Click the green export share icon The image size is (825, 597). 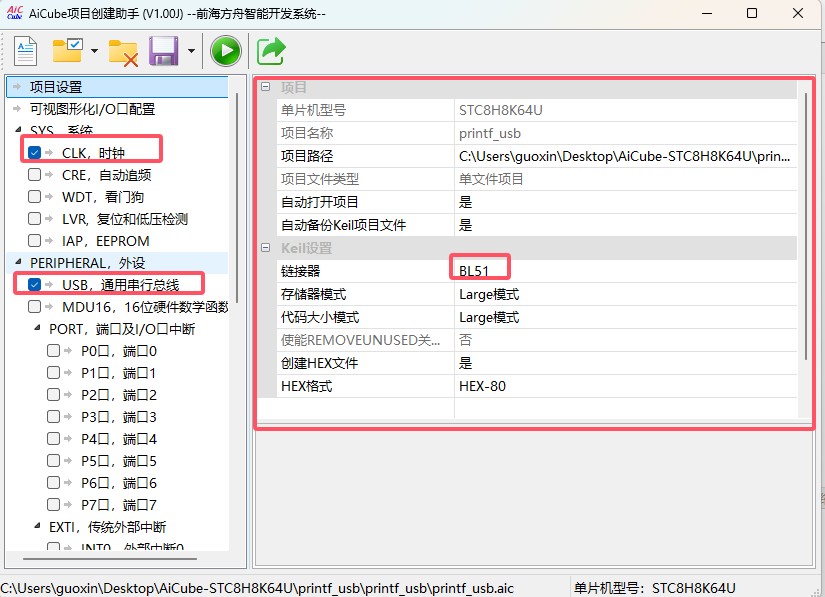pyautogui.click(x=271, y=51)
